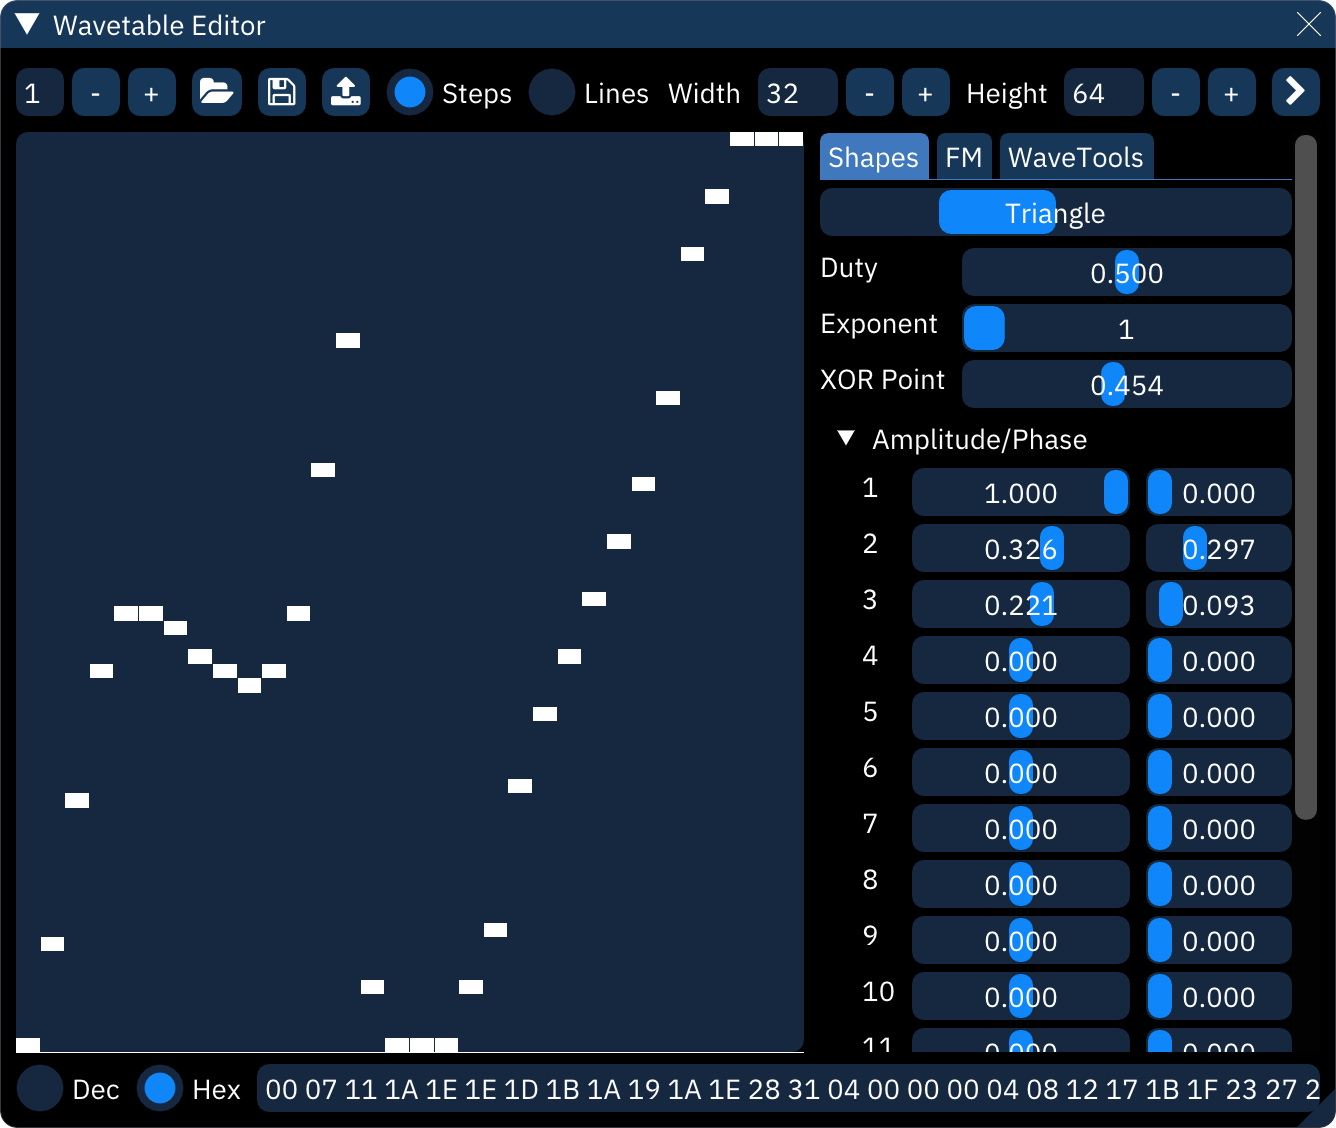Select the Steps display mode

pyautogui.click(x=410, y=93)
